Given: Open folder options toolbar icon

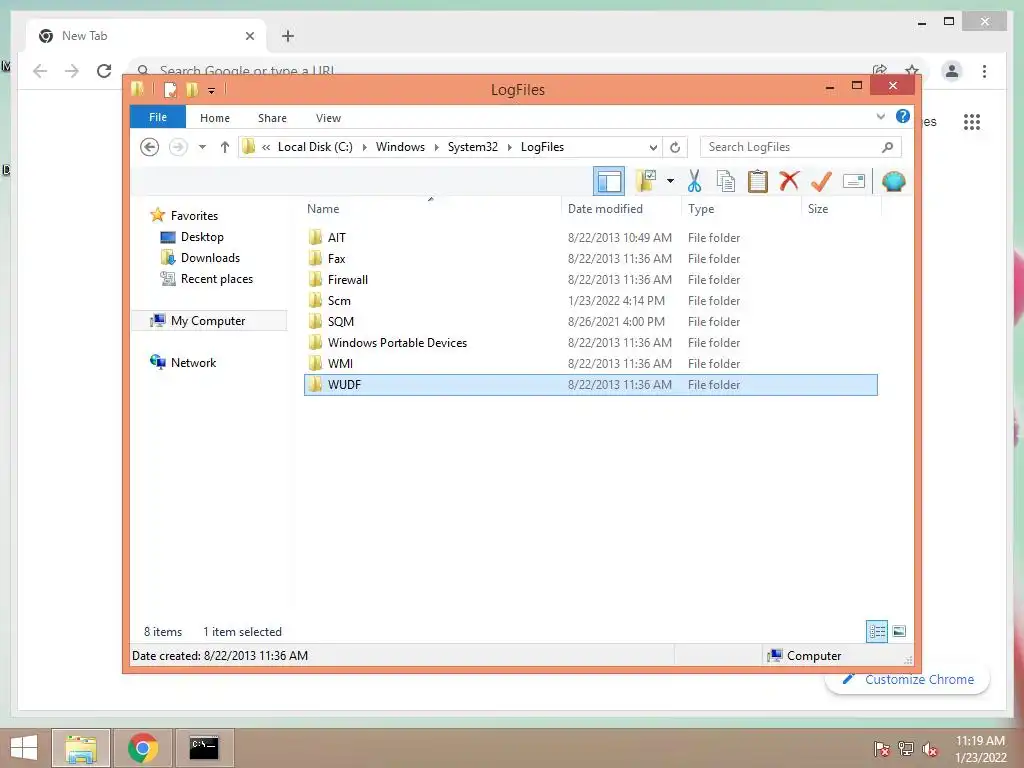Looking at the screenshot, I should [646, 181].
